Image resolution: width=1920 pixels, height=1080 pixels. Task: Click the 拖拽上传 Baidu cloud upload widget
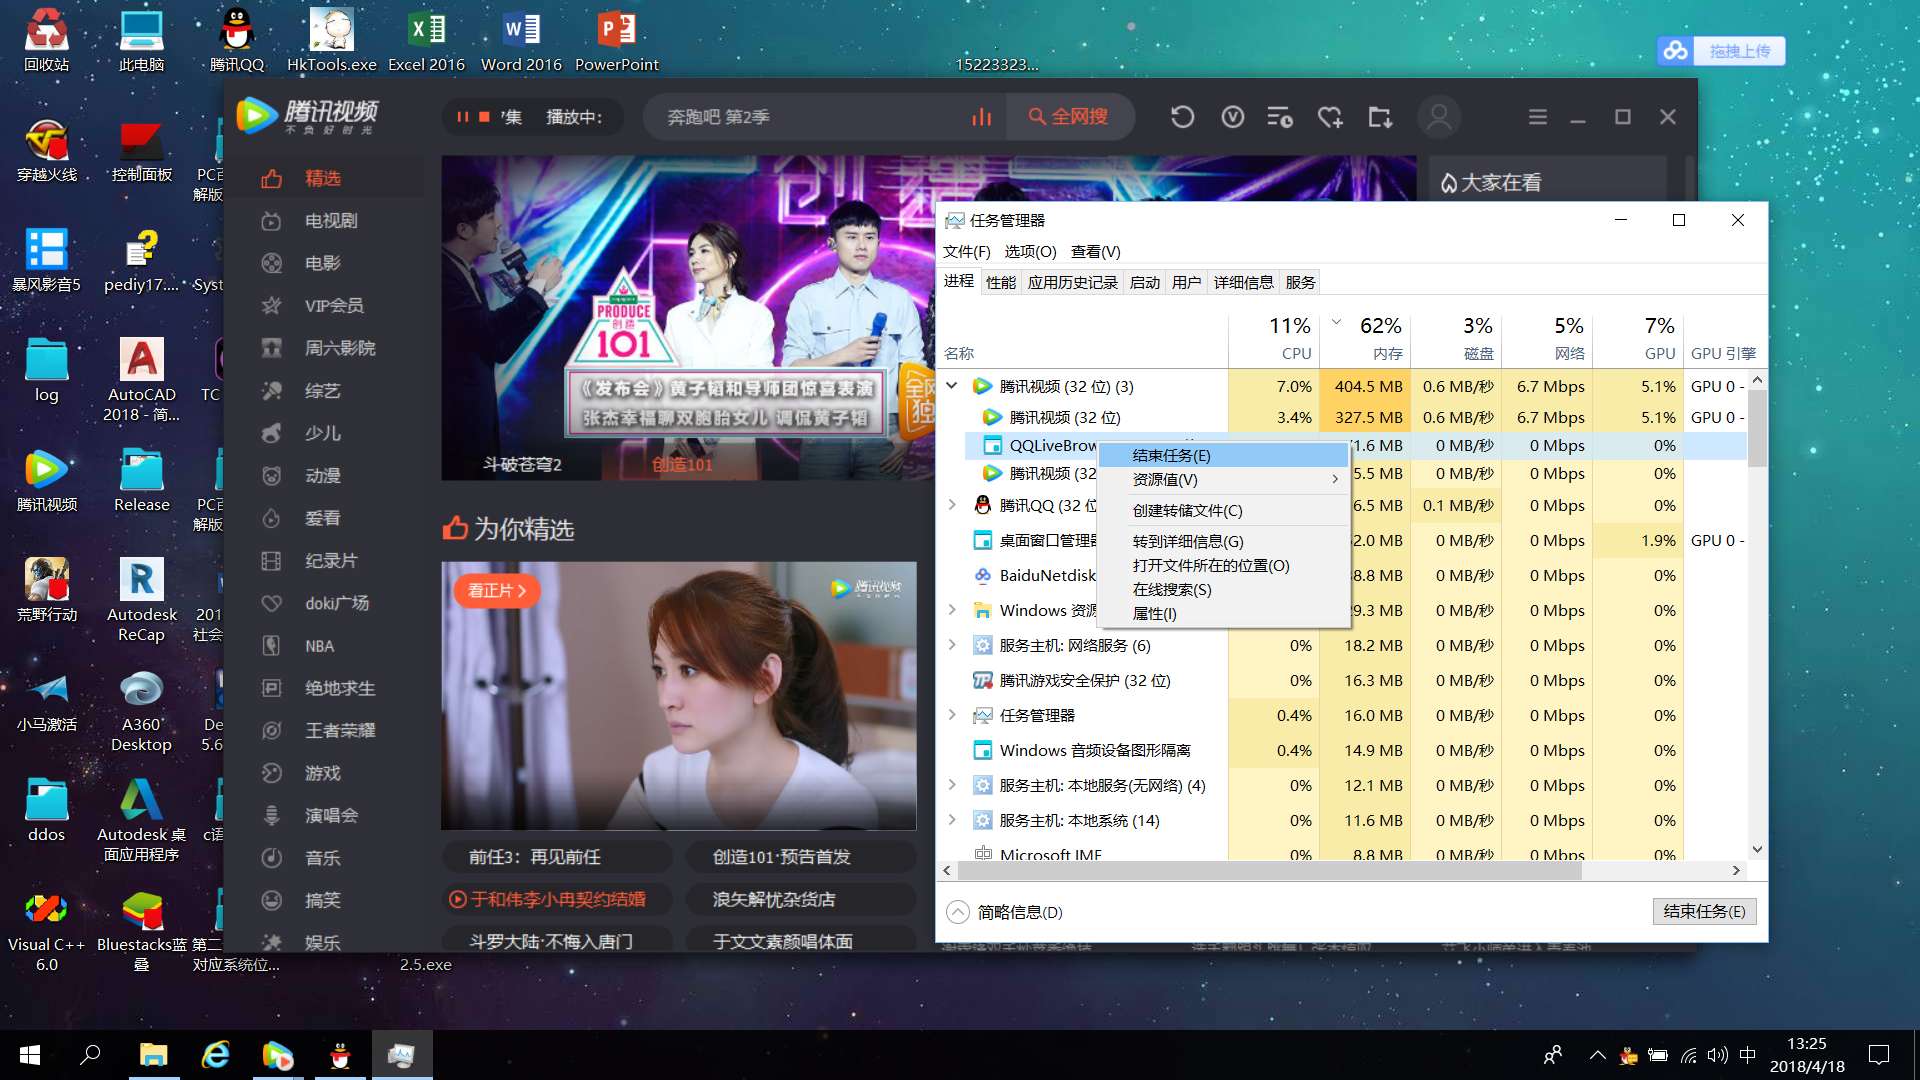1721,51
